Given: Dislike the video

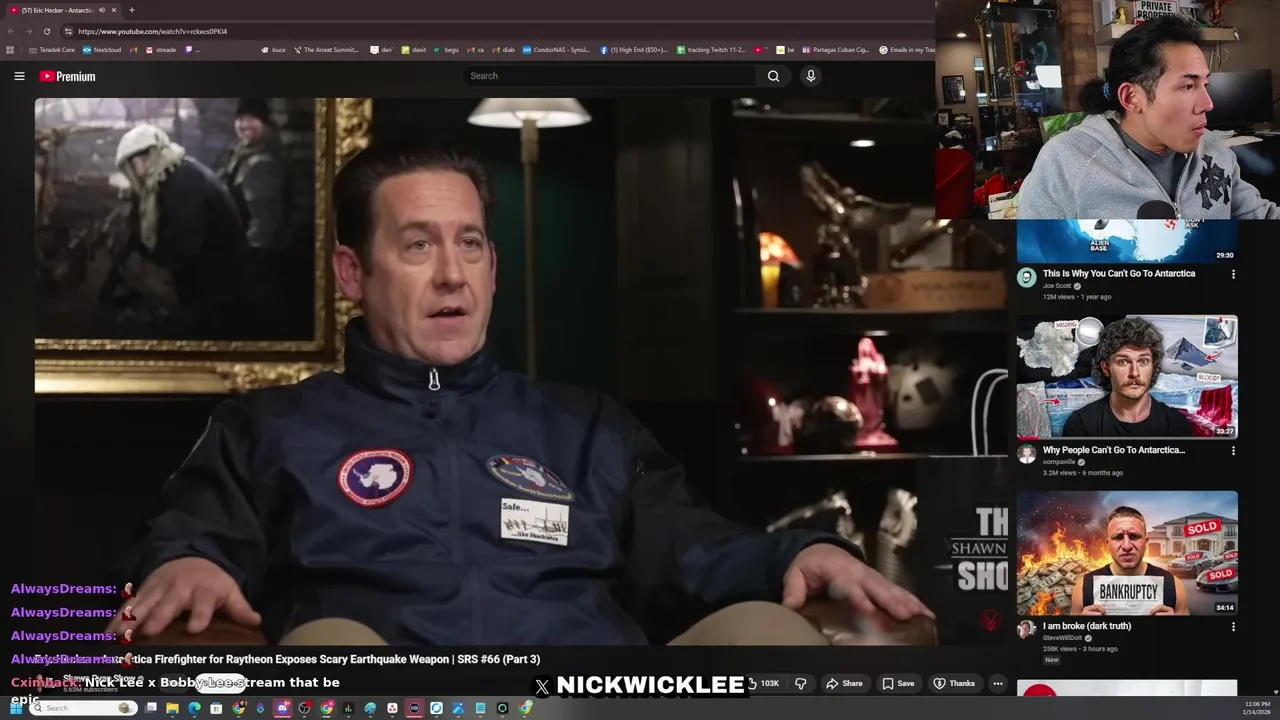Looking at the screenshot, I should pos(800,683).
